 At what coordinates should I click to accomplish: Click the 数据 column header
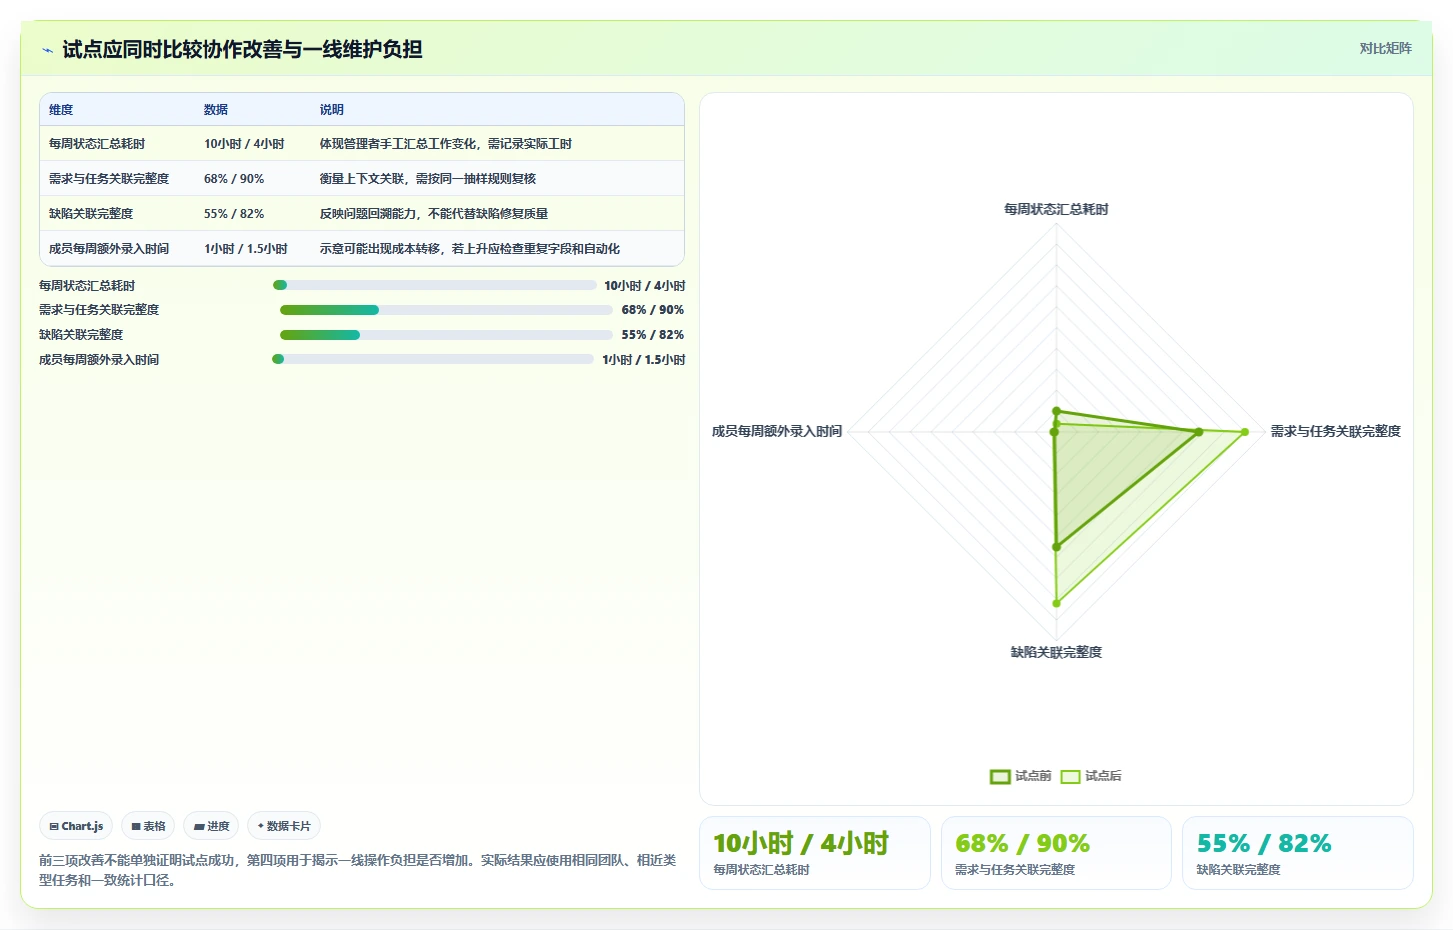216,110
